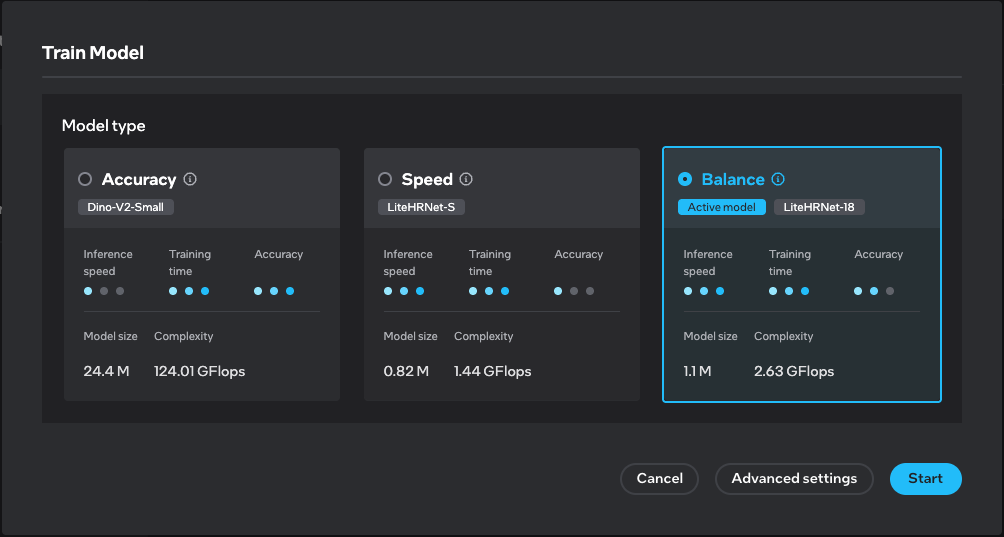Choose the Speed model radio button

385,179
